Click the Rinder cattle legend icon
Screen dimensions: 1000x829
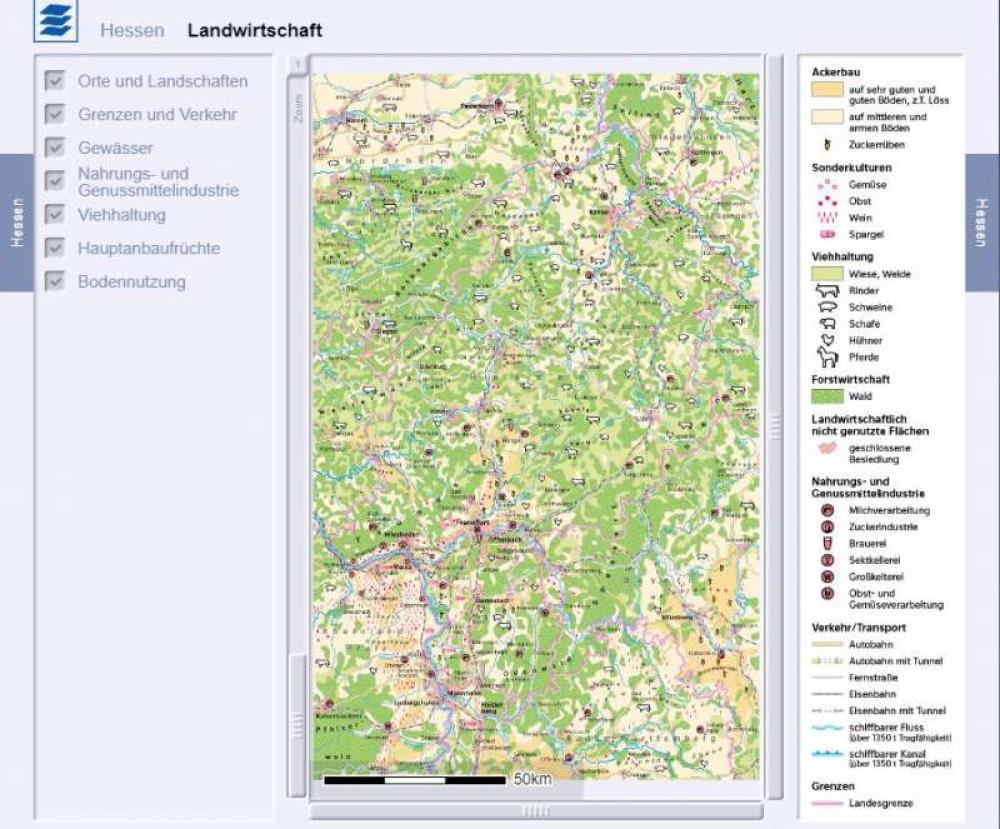[827, 290]
